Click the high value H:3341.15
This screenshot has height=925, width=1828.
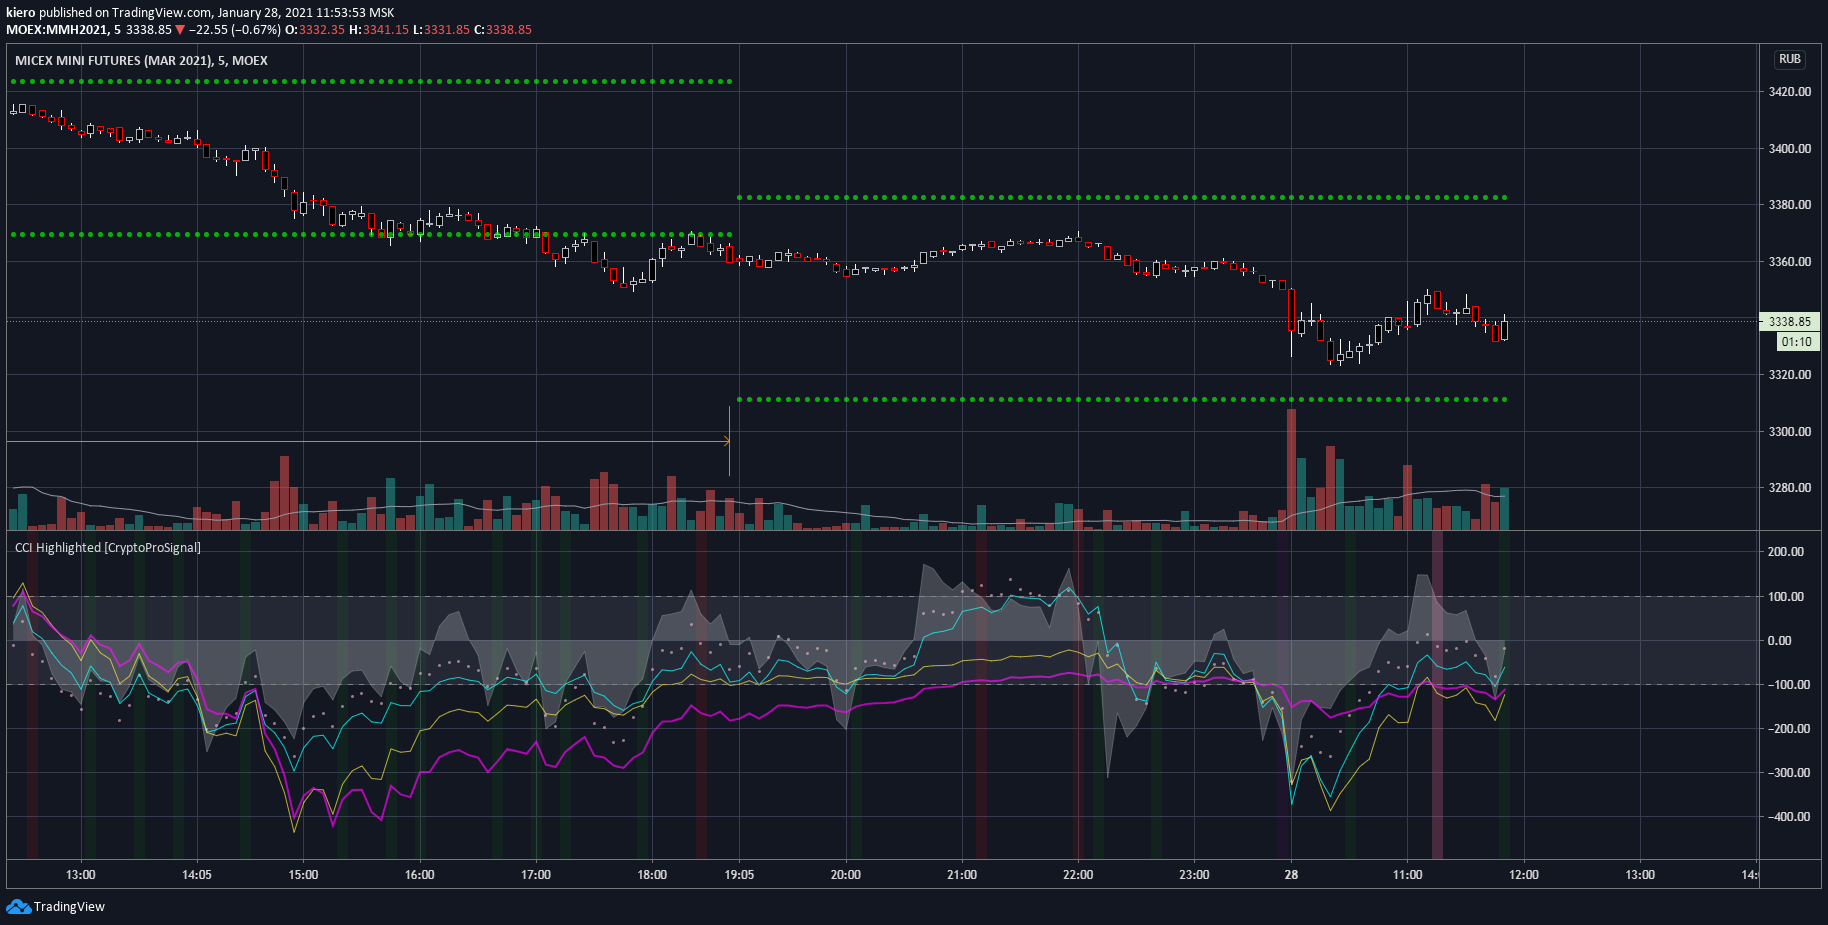(379, 30)
